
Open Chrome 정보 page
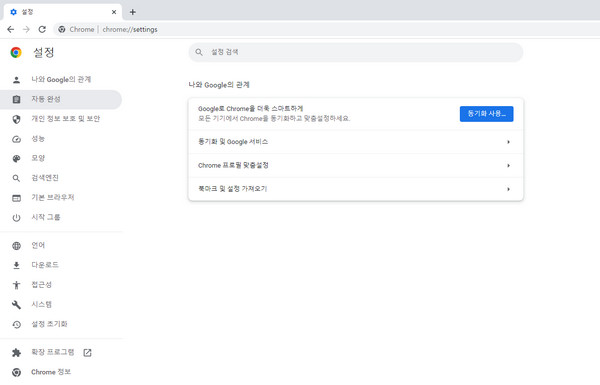tap(61, 372)
